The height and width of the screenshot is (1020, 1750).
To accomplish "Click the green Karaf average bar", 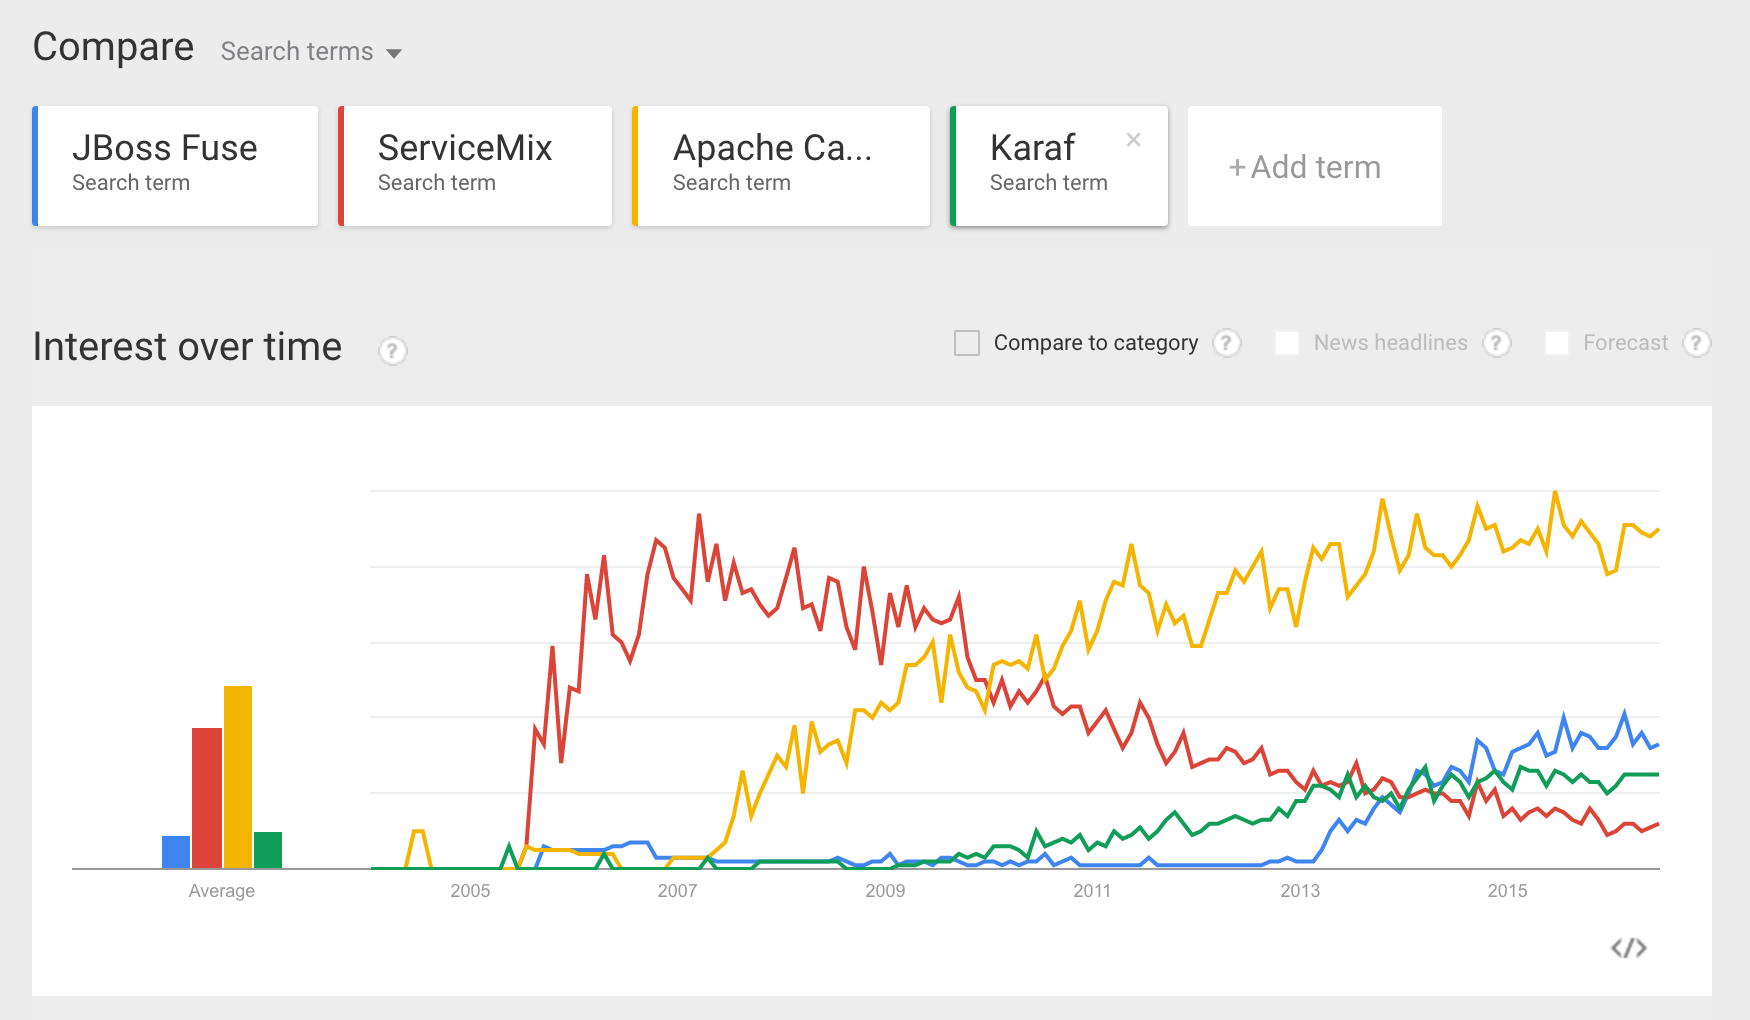I will tap(268, 850).
